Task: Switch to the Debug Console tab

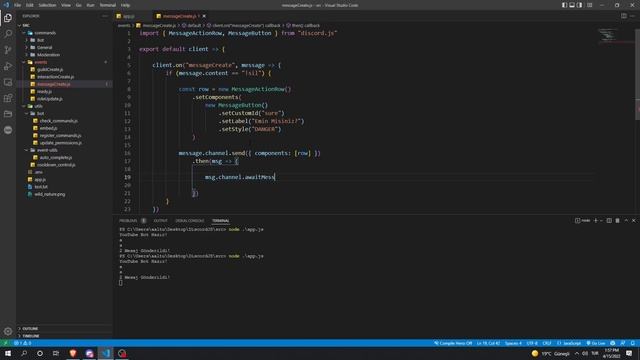Action: pos(189,220)
